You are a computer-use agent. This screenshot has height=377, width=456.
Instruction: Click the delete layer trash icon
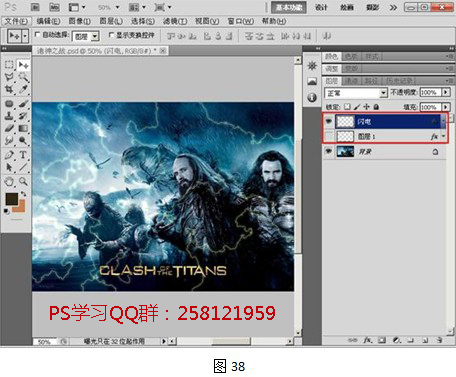(x=439, y=340)
